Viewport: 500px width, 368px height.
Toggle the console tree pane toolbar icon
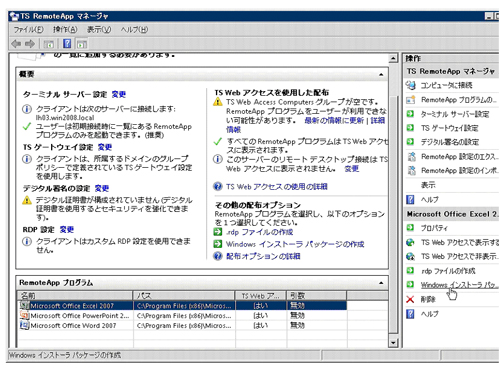click(x=49, y=44)
